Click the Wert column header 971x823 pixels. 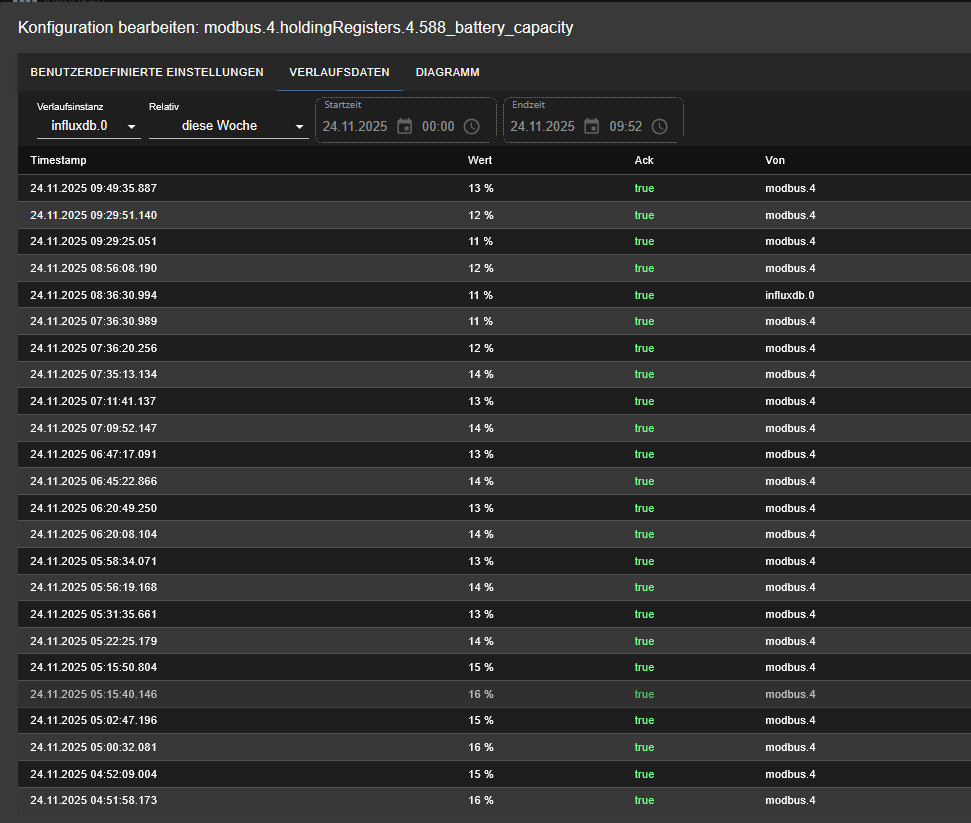click(480, 160)
